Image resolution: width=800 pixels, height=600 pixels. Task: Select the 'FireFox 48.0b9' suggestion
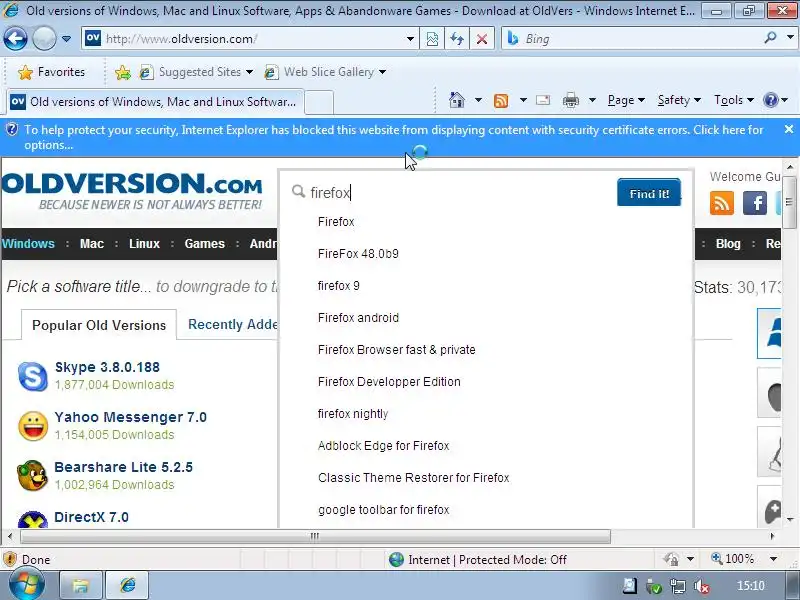click(358, 254)
